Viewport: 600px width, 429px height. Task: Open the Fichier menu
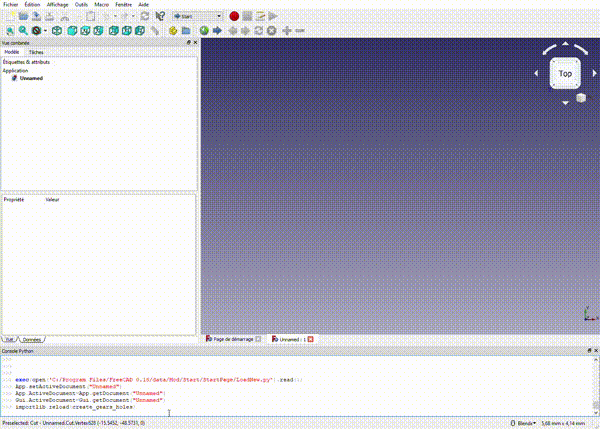pos(11,5)
